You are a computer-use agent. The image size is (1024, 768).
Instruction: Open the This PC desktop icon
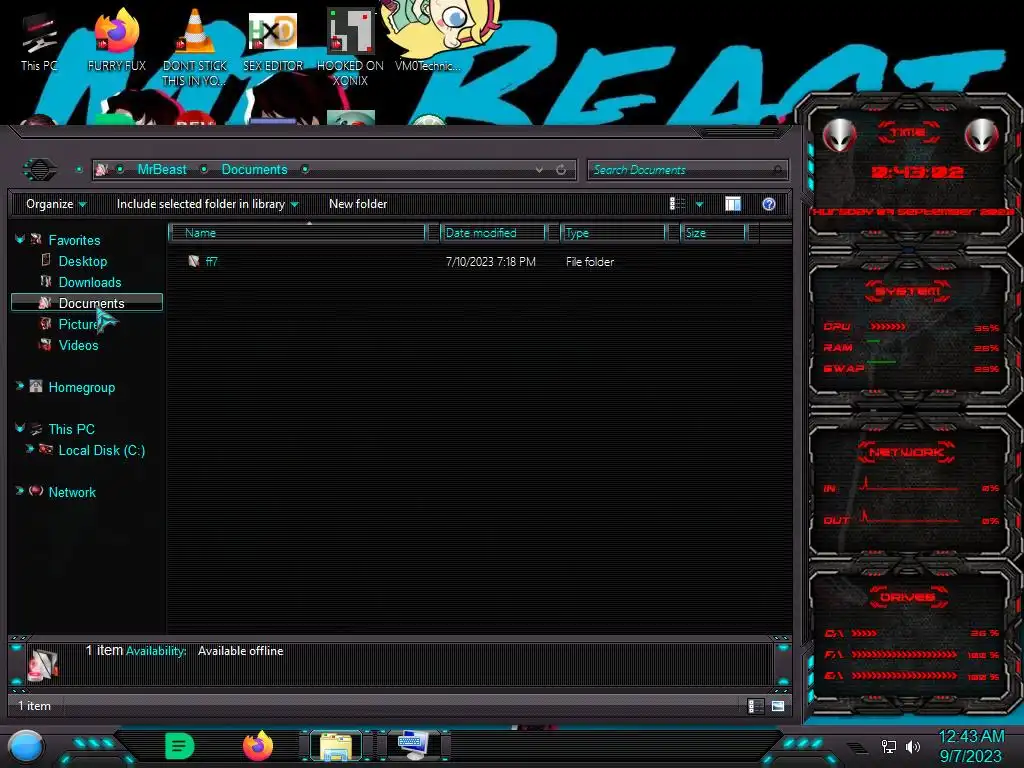39,42
